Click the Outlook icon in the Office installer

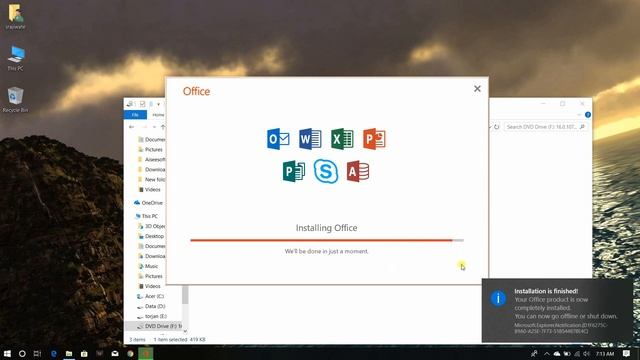278,139
